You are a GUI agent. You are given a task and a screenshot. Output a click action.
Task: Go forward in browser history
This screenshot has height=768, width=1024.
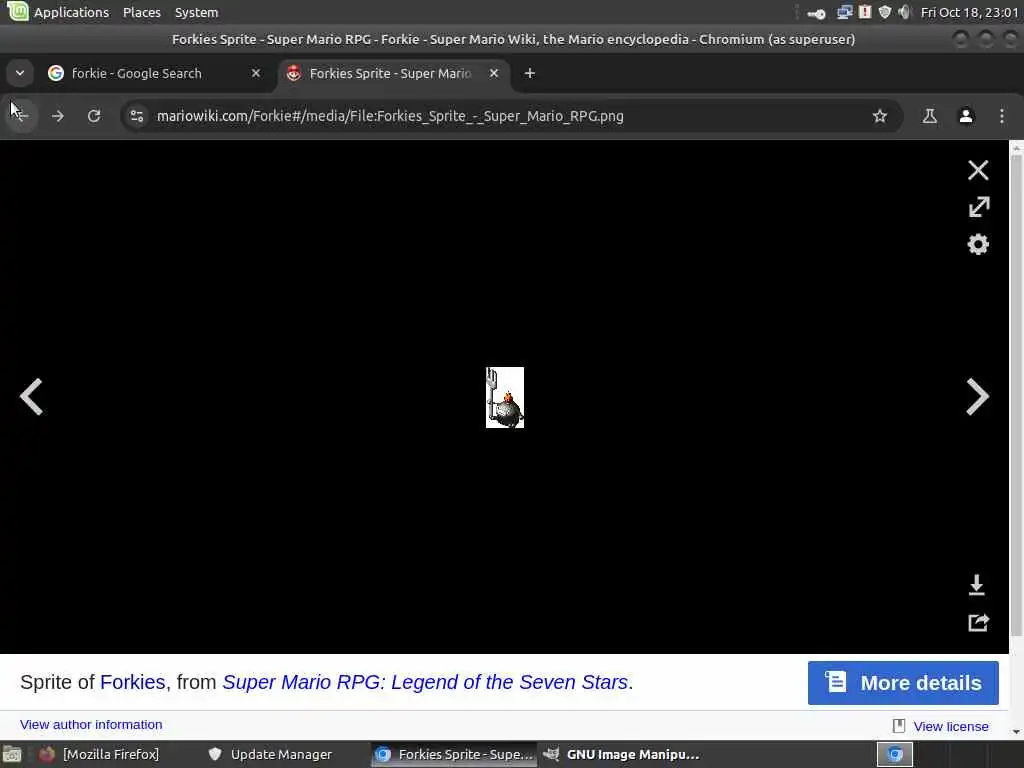pos(58,116)
